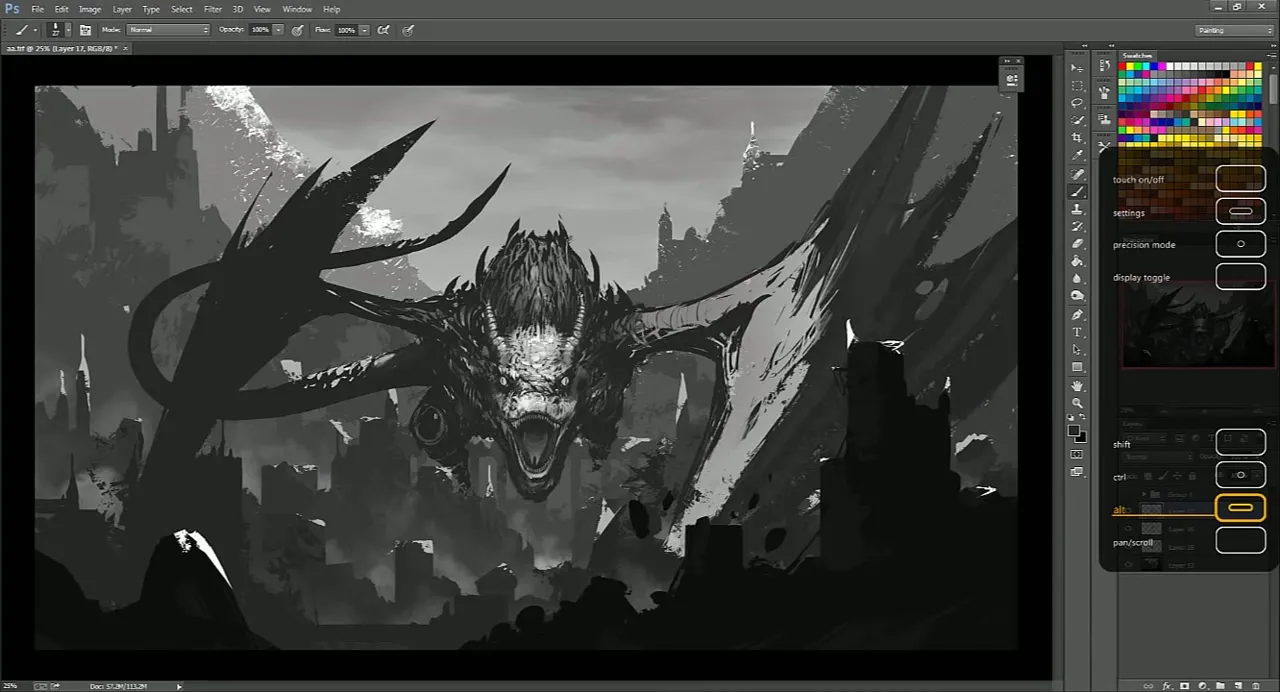Choose the Horizontal Type tool
Image resolution: width=1280 pixels, height=692 pixels.
tap(1077, 332)
